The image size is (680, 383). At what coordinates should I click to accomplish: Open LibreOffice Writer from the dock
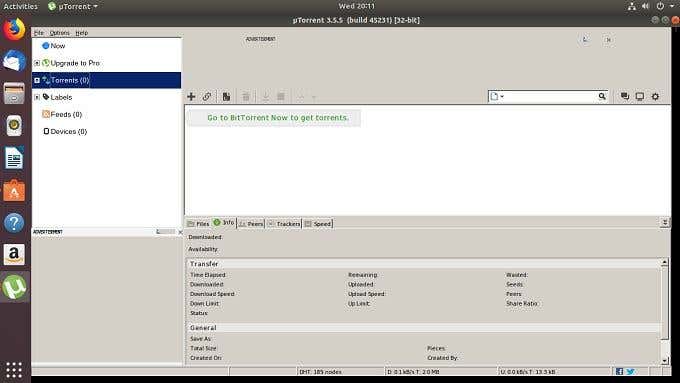(14, 158)
